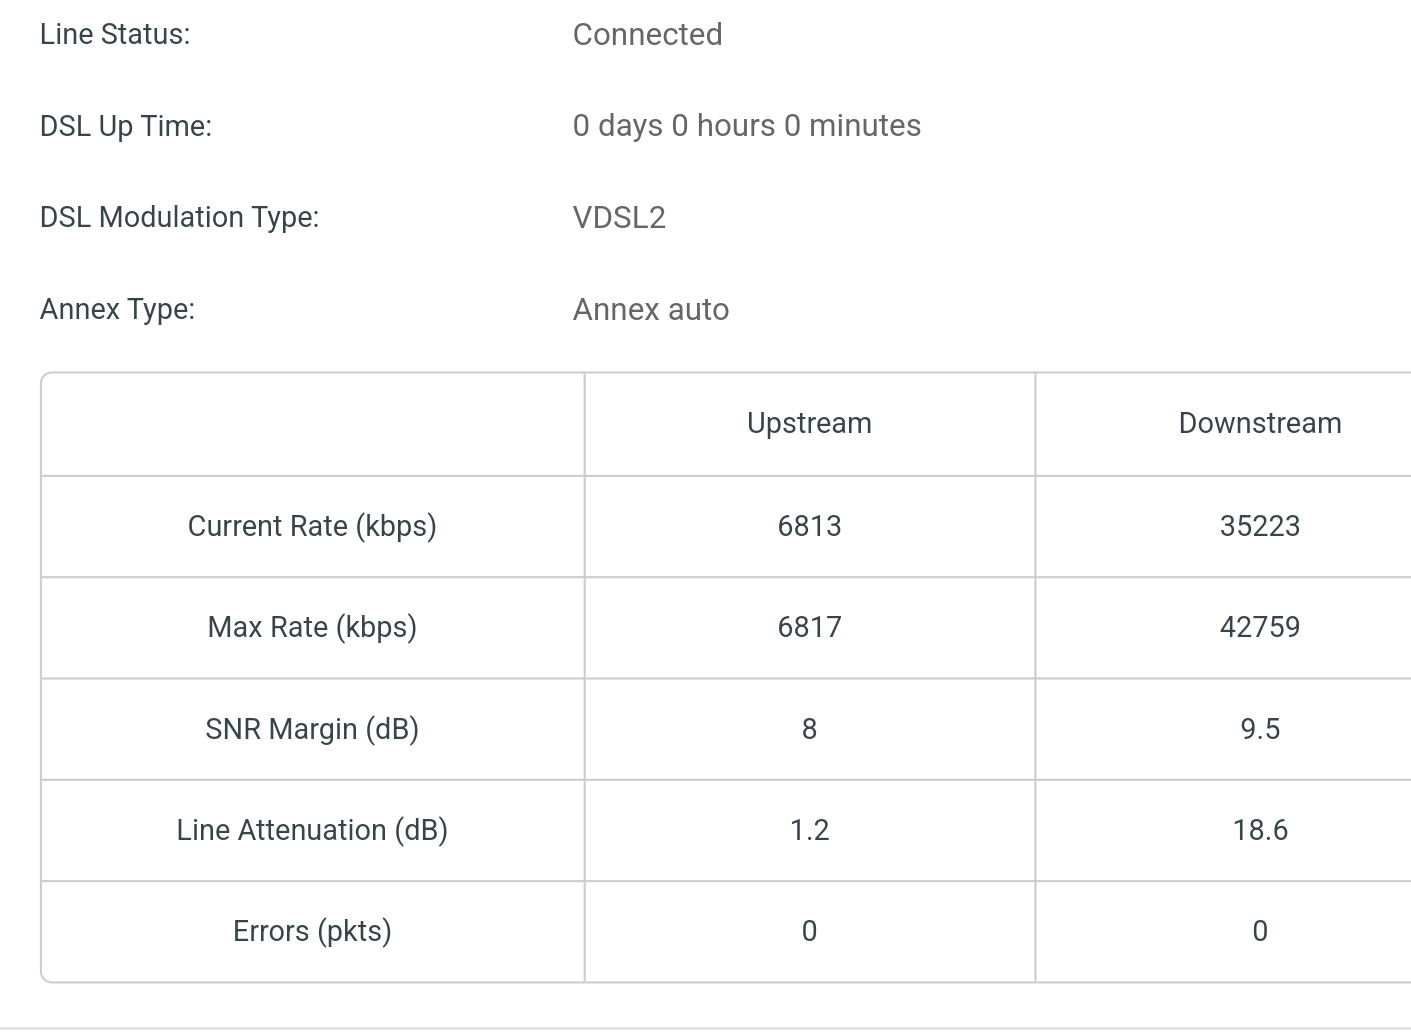Click the VDSL2 modulation type value
Screen dimensions: 1411x1032
point(619,217)
